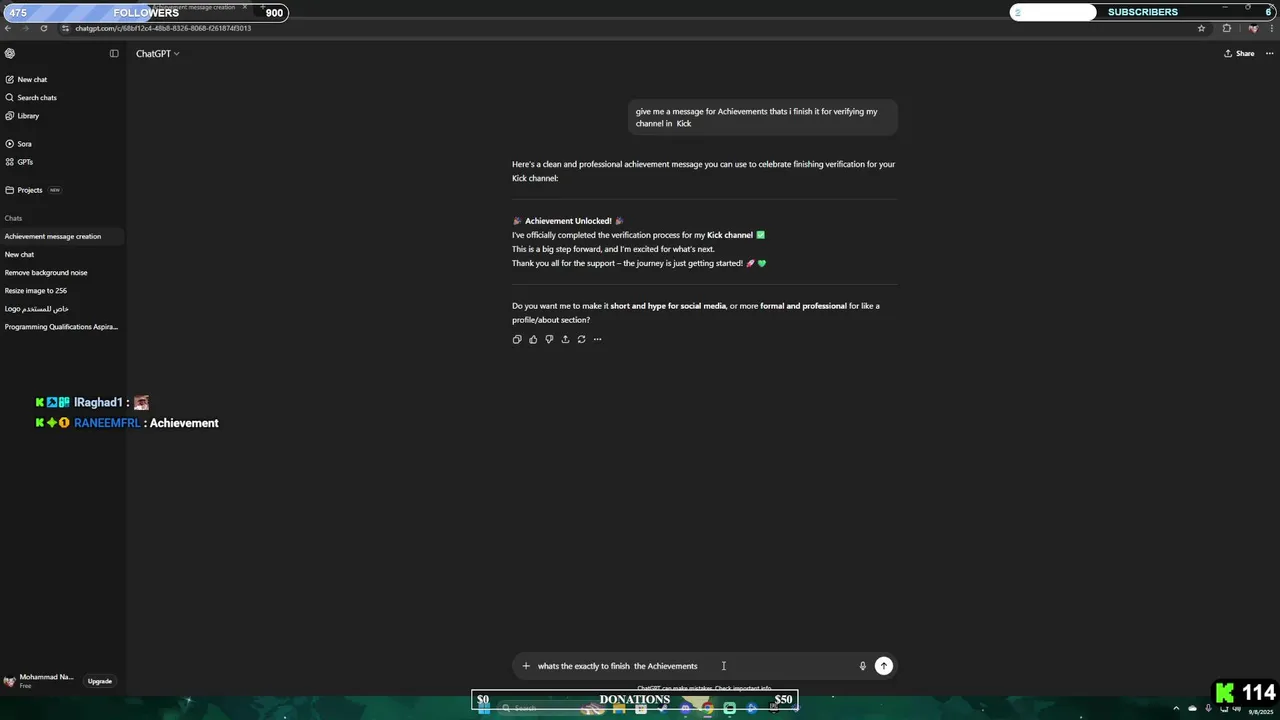Open the ChatGPT model selector dropdown
Viewport: 1280px width, 720px height.
158,54
